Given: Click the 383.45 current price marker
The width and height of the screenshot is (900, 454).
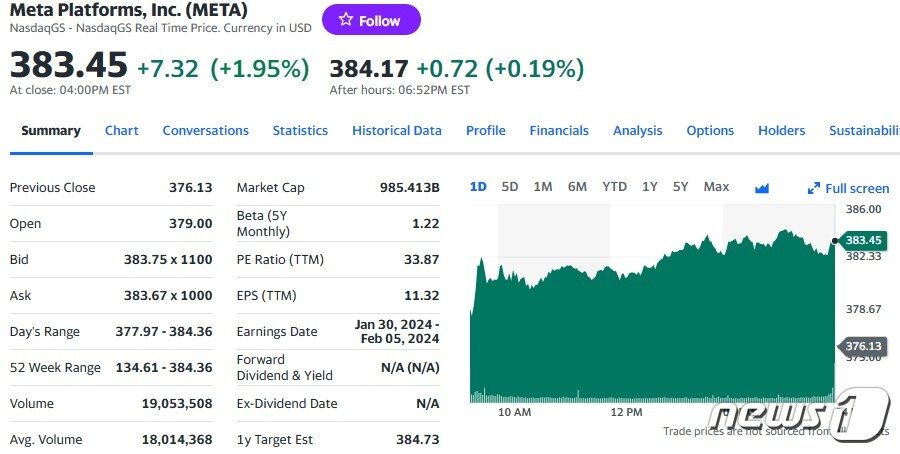Looking at the screenshot, I should click(x=862, y=240).
